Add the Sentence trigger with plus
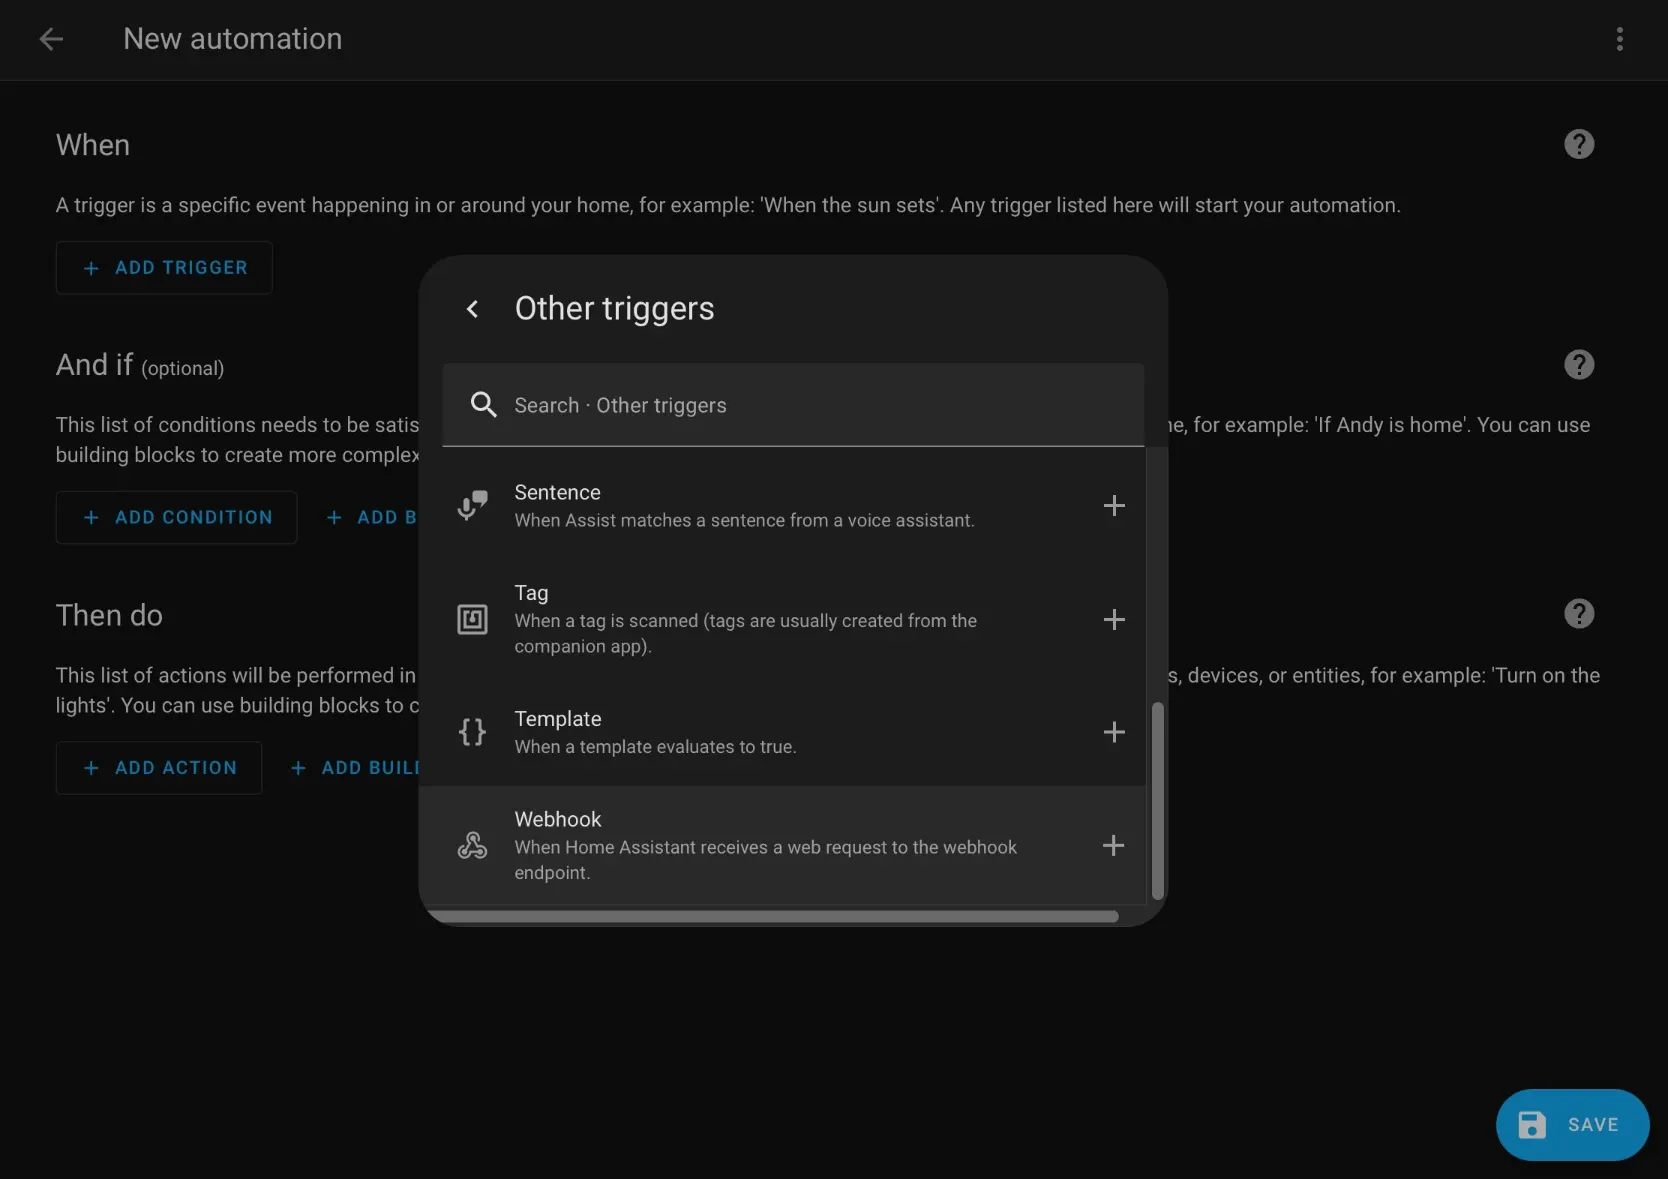This screenshot has width=1668, height=1179. point(1114,506)
